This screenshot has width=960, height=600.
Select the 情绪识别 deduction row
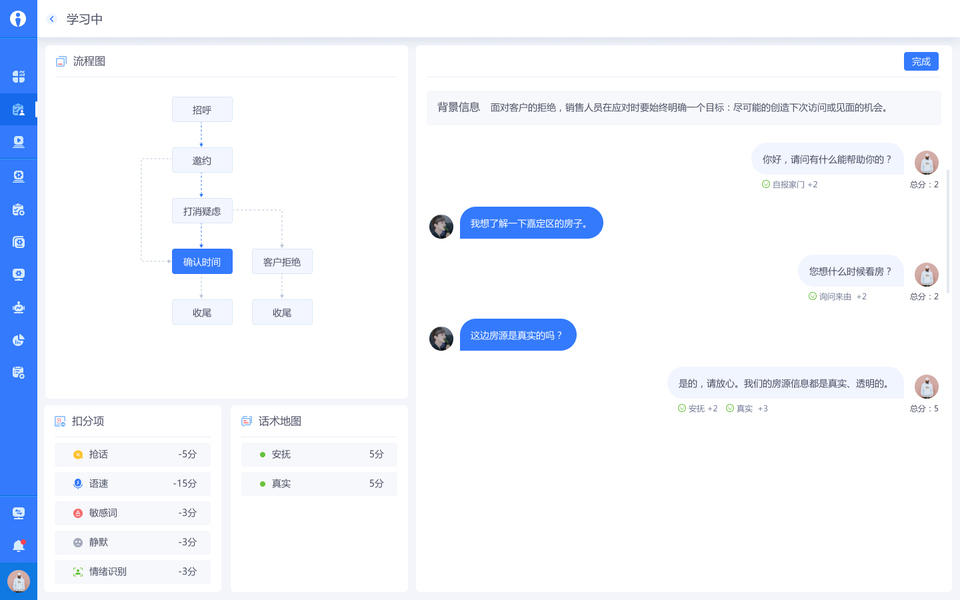(x=133, y=572)
